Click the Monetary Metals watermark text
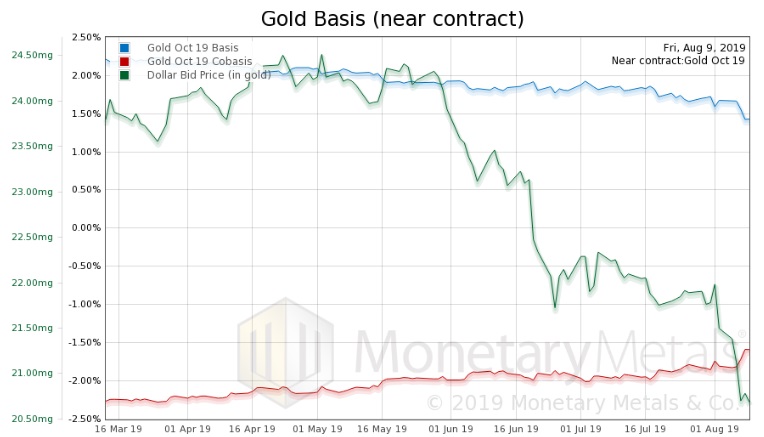Viewport: 764px width, 437px height. (x=545, y=352)
